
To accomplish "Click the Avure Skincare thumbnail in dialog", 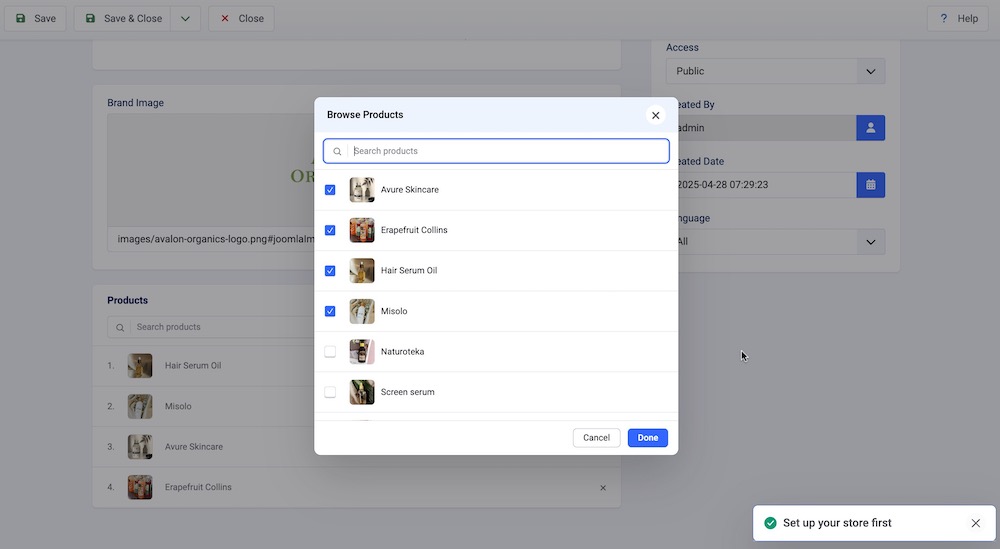I will [362, 190].
